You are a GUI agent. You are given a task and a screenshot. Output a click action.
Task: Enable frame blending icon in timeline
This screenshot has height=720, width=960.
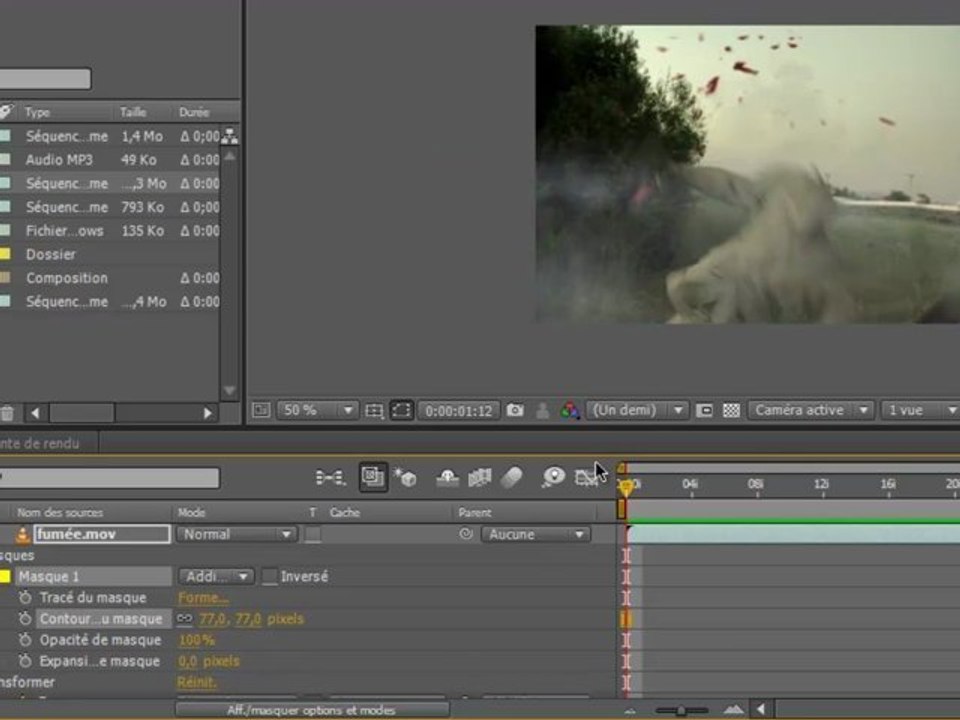coord(480,478)
